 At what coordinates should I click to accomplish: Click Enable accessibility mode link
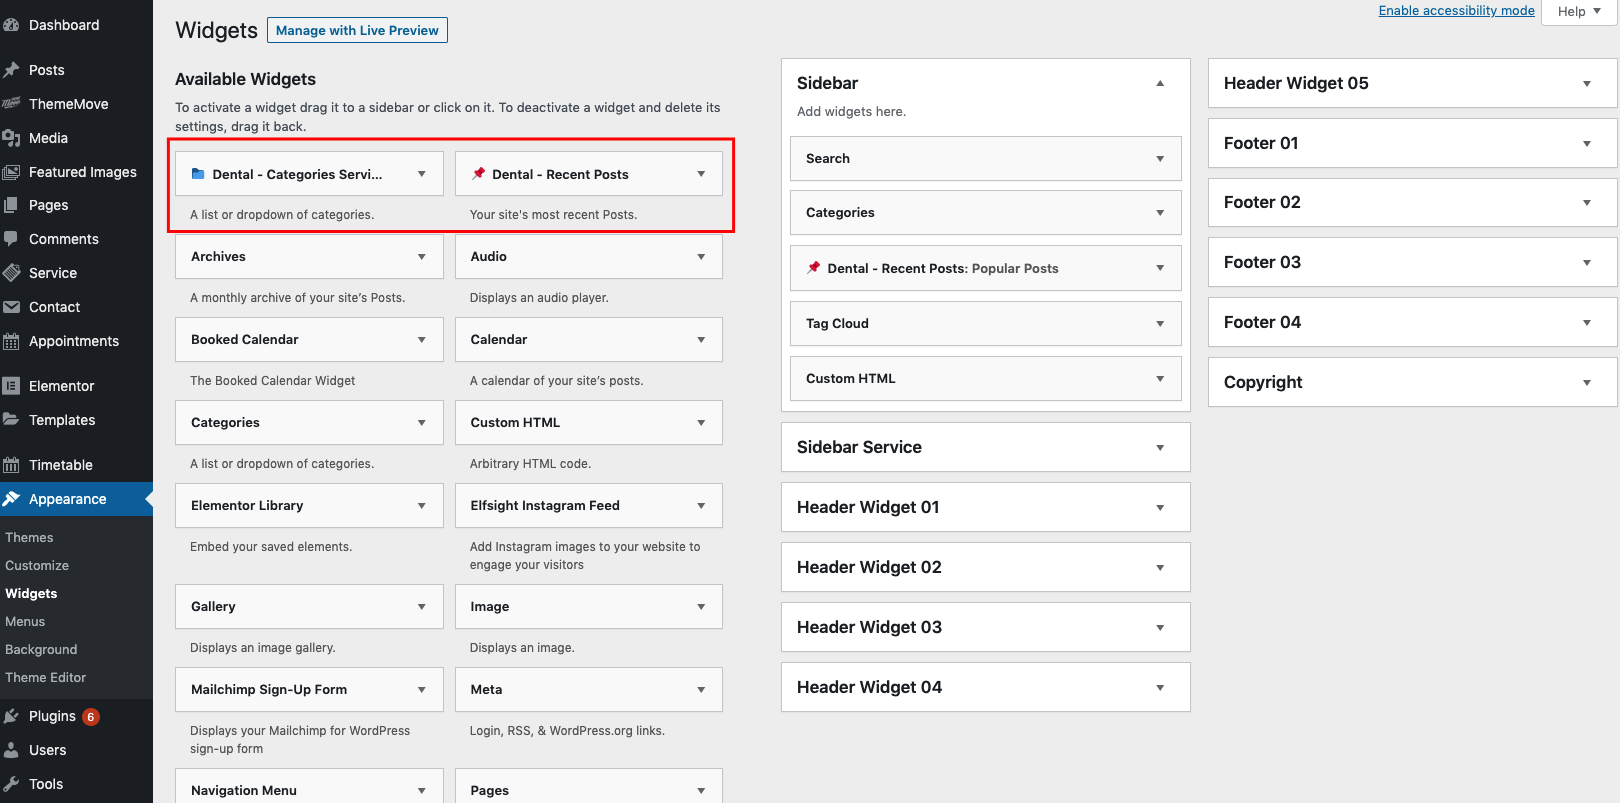tap(1456, 10)
